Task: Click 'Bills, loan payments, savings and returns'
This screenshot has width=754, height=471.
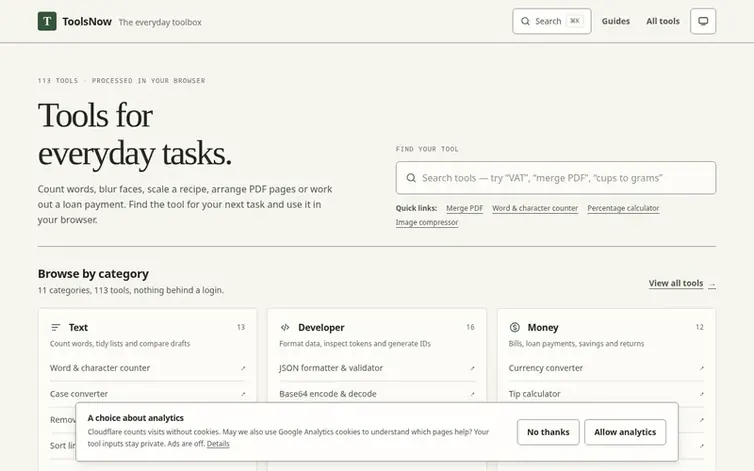Action: pos(576,344)
